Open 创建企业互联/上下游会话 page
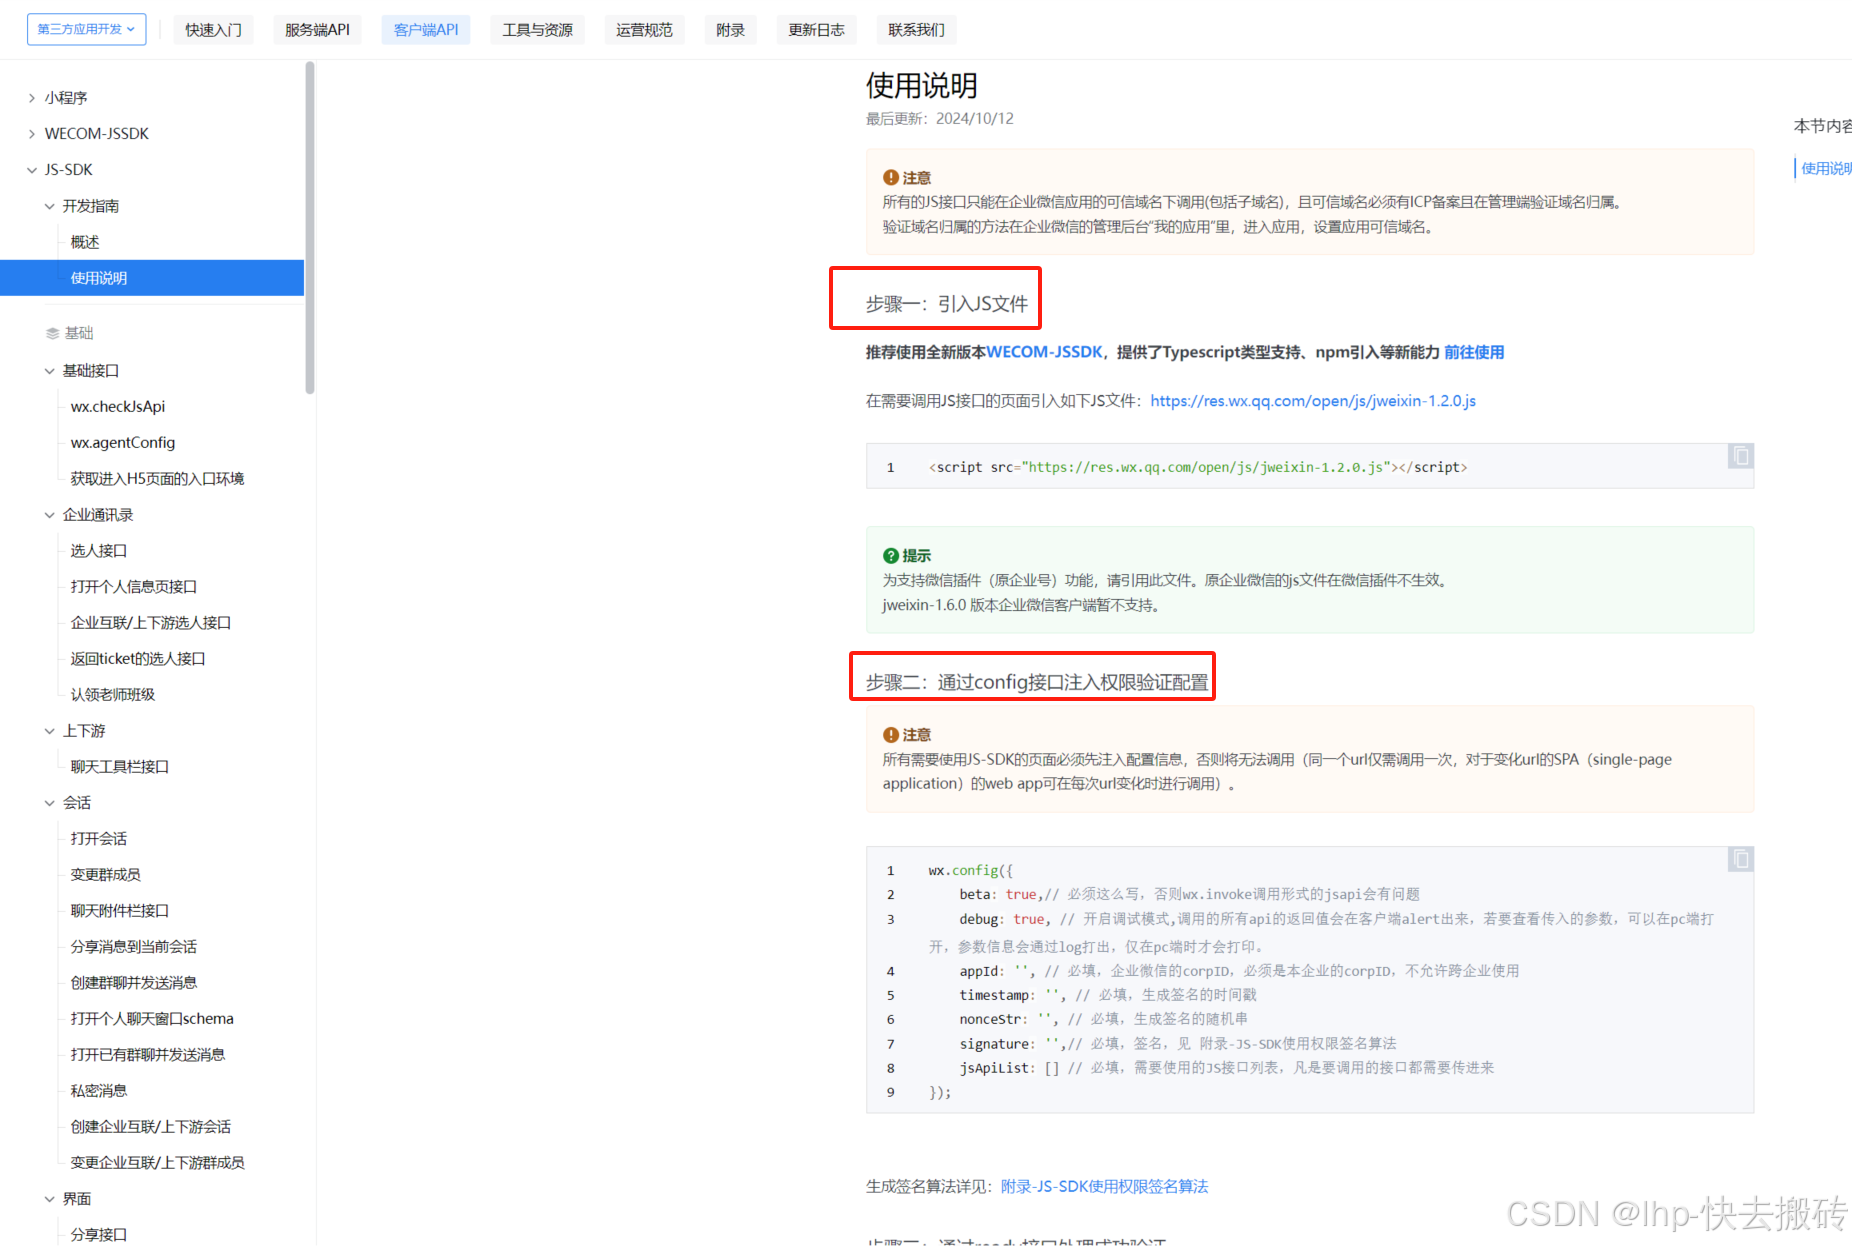This screenshot has height=1246, width=1852. [x=151, y=1127]
